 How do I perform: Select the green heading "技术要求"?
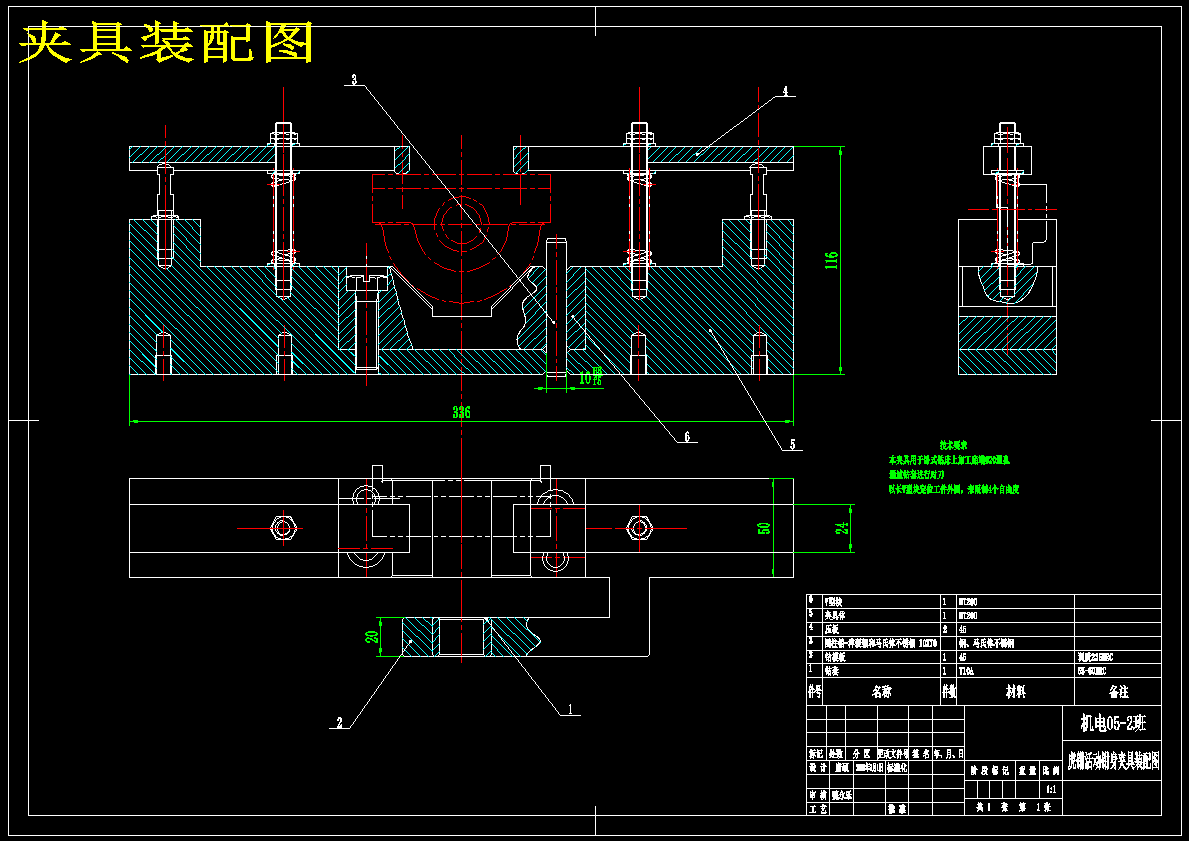click(953, 446)
